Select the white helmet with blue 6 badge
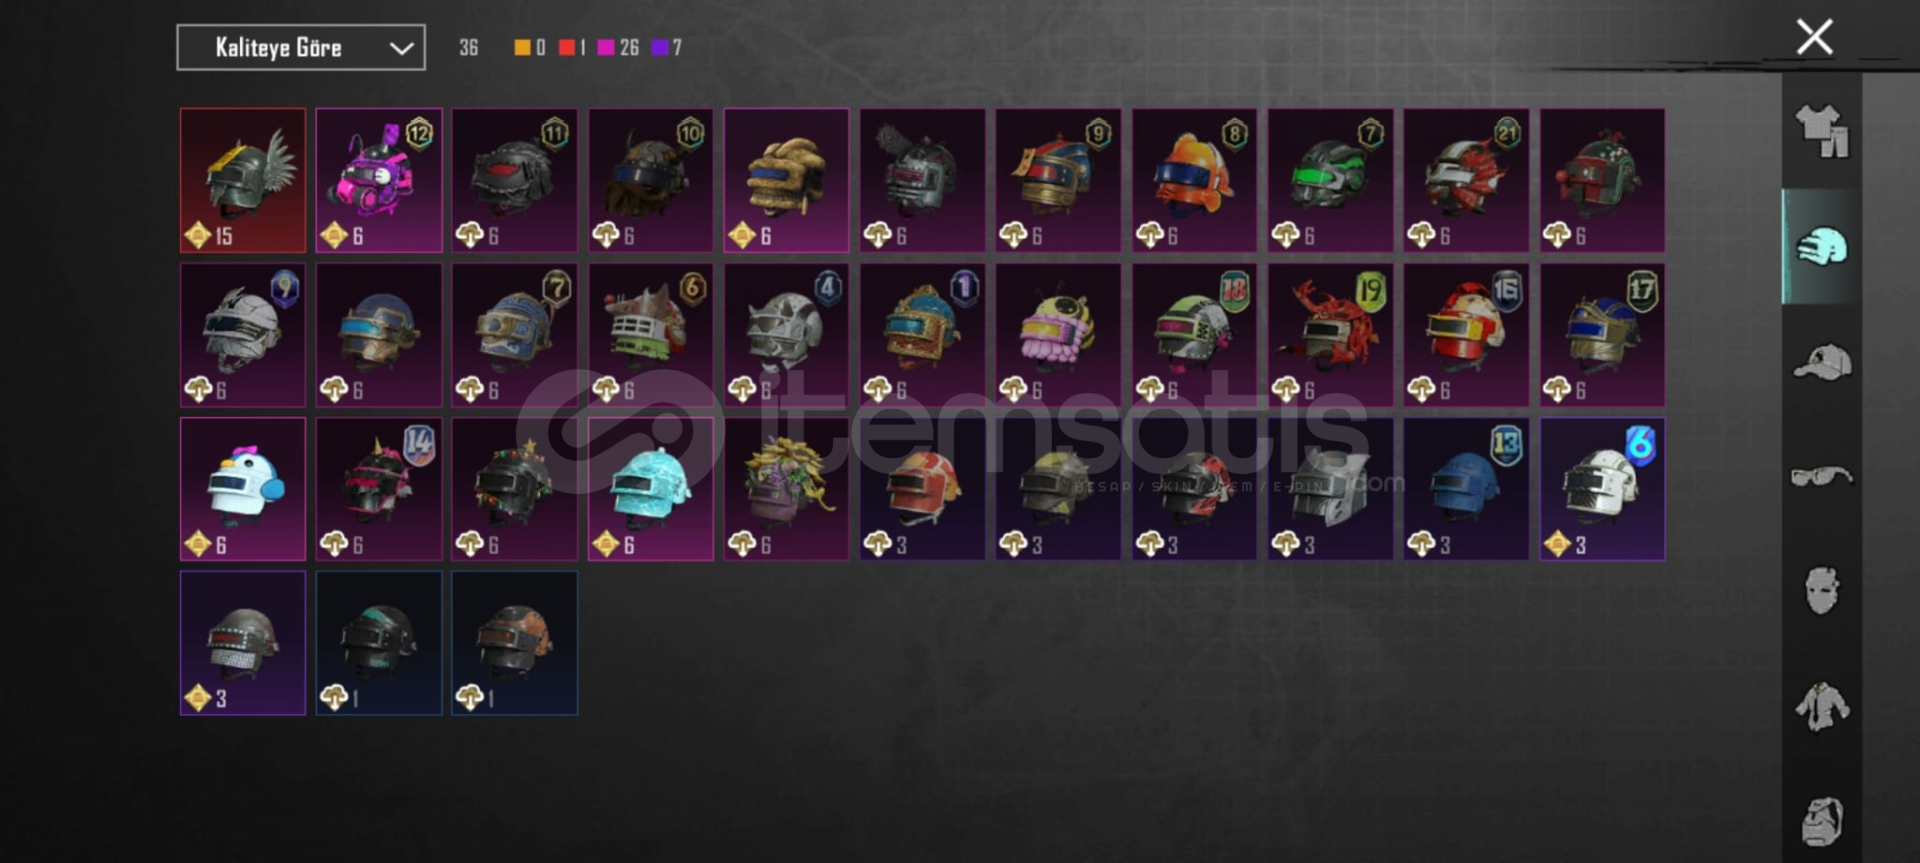This screenshot has height=863, width=1920. [1602, 489]
